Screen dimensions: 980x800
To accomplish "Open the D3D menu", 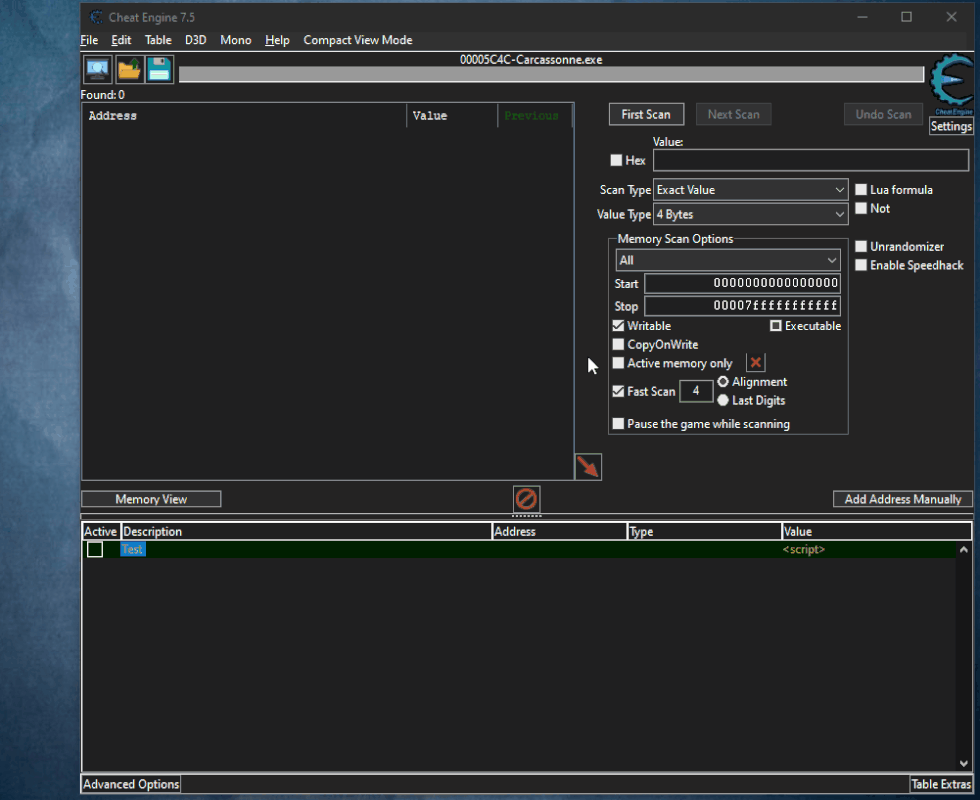I will (x=196, y=40).
